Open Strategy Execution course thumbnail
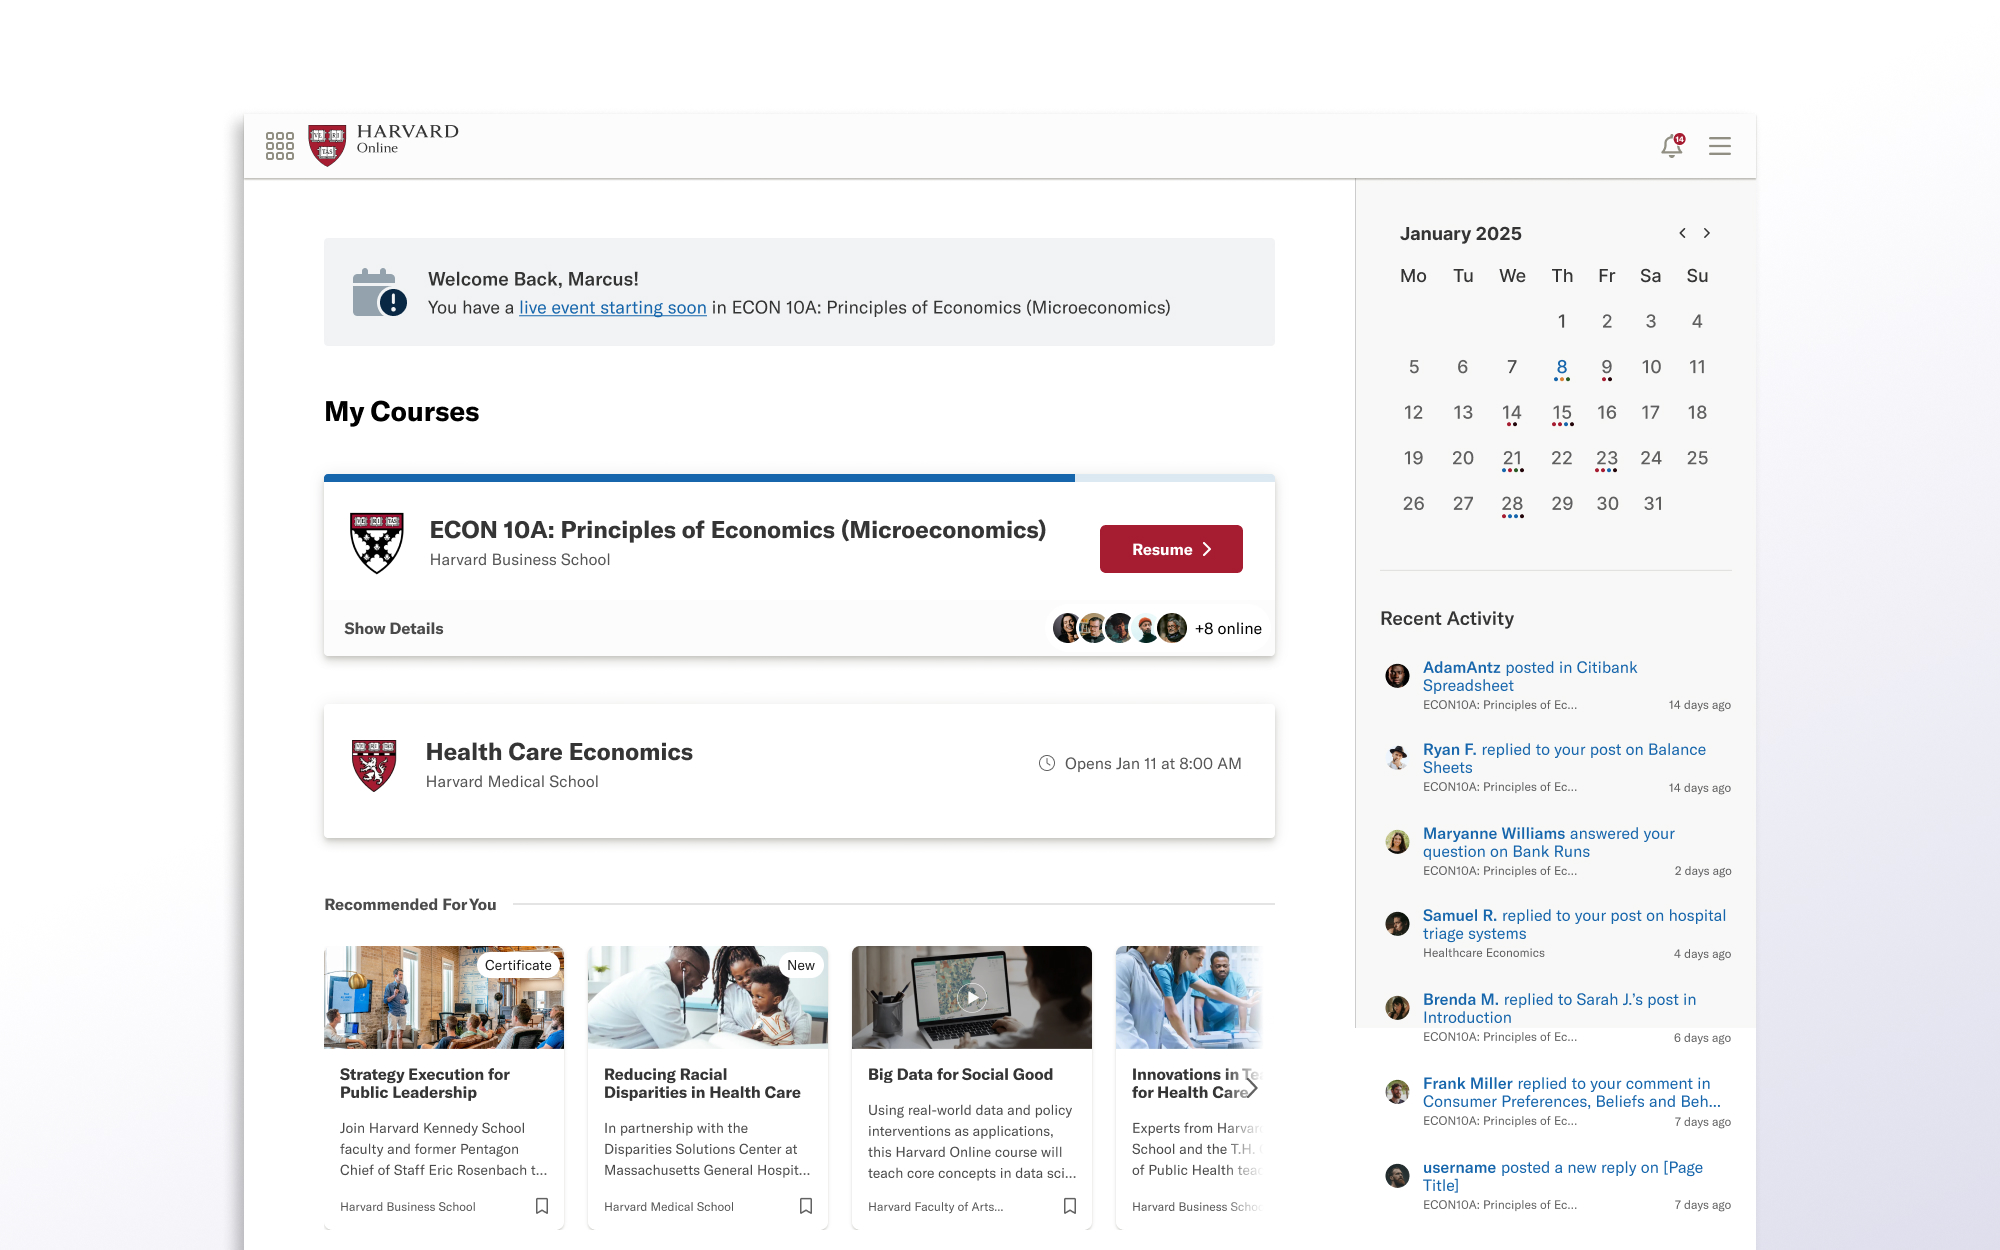Screen dimensions: 2000x1250 pos(444,997)
